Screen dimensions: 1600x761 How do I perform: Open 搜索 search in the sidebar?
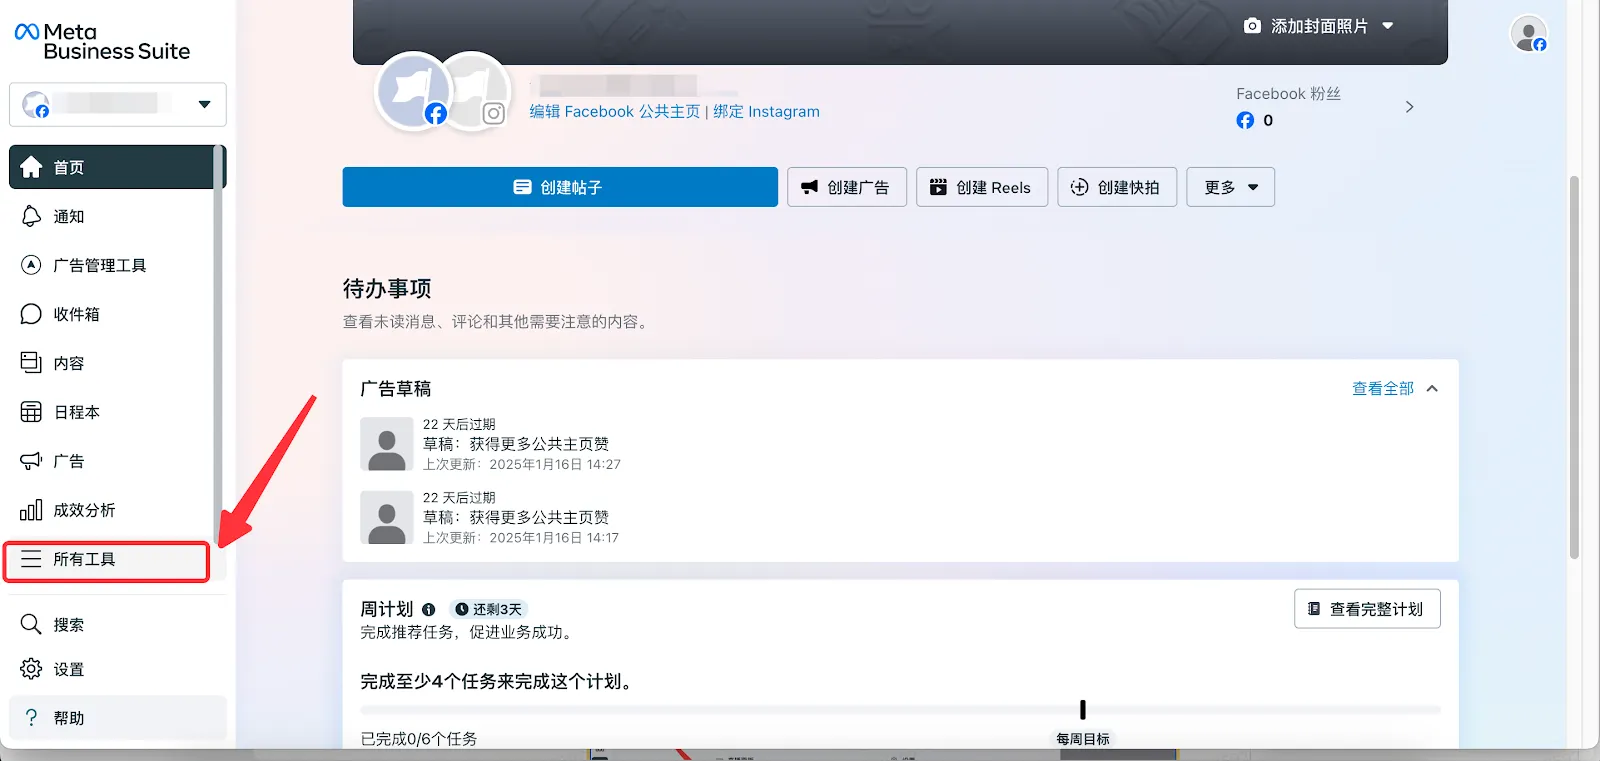coord(117,625)
